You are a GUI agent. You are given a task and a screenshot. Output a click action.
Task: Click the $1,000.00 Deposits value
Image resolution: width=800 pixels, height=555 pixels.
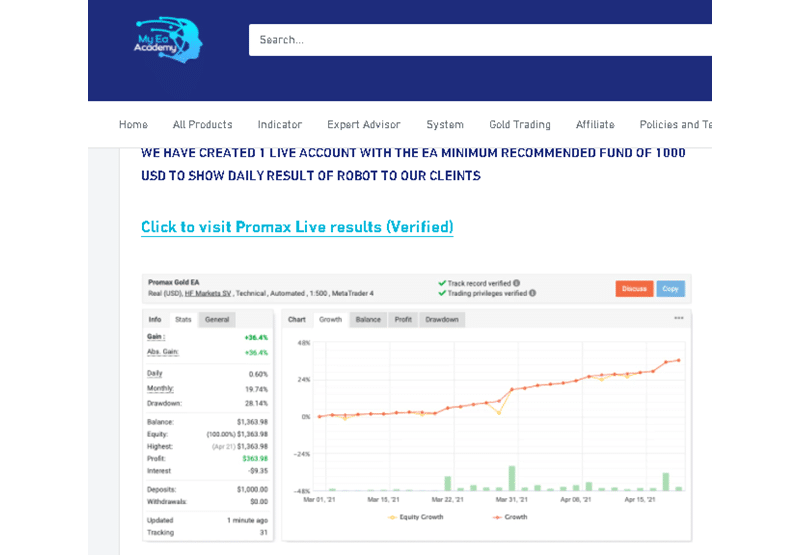click(252, 489)
